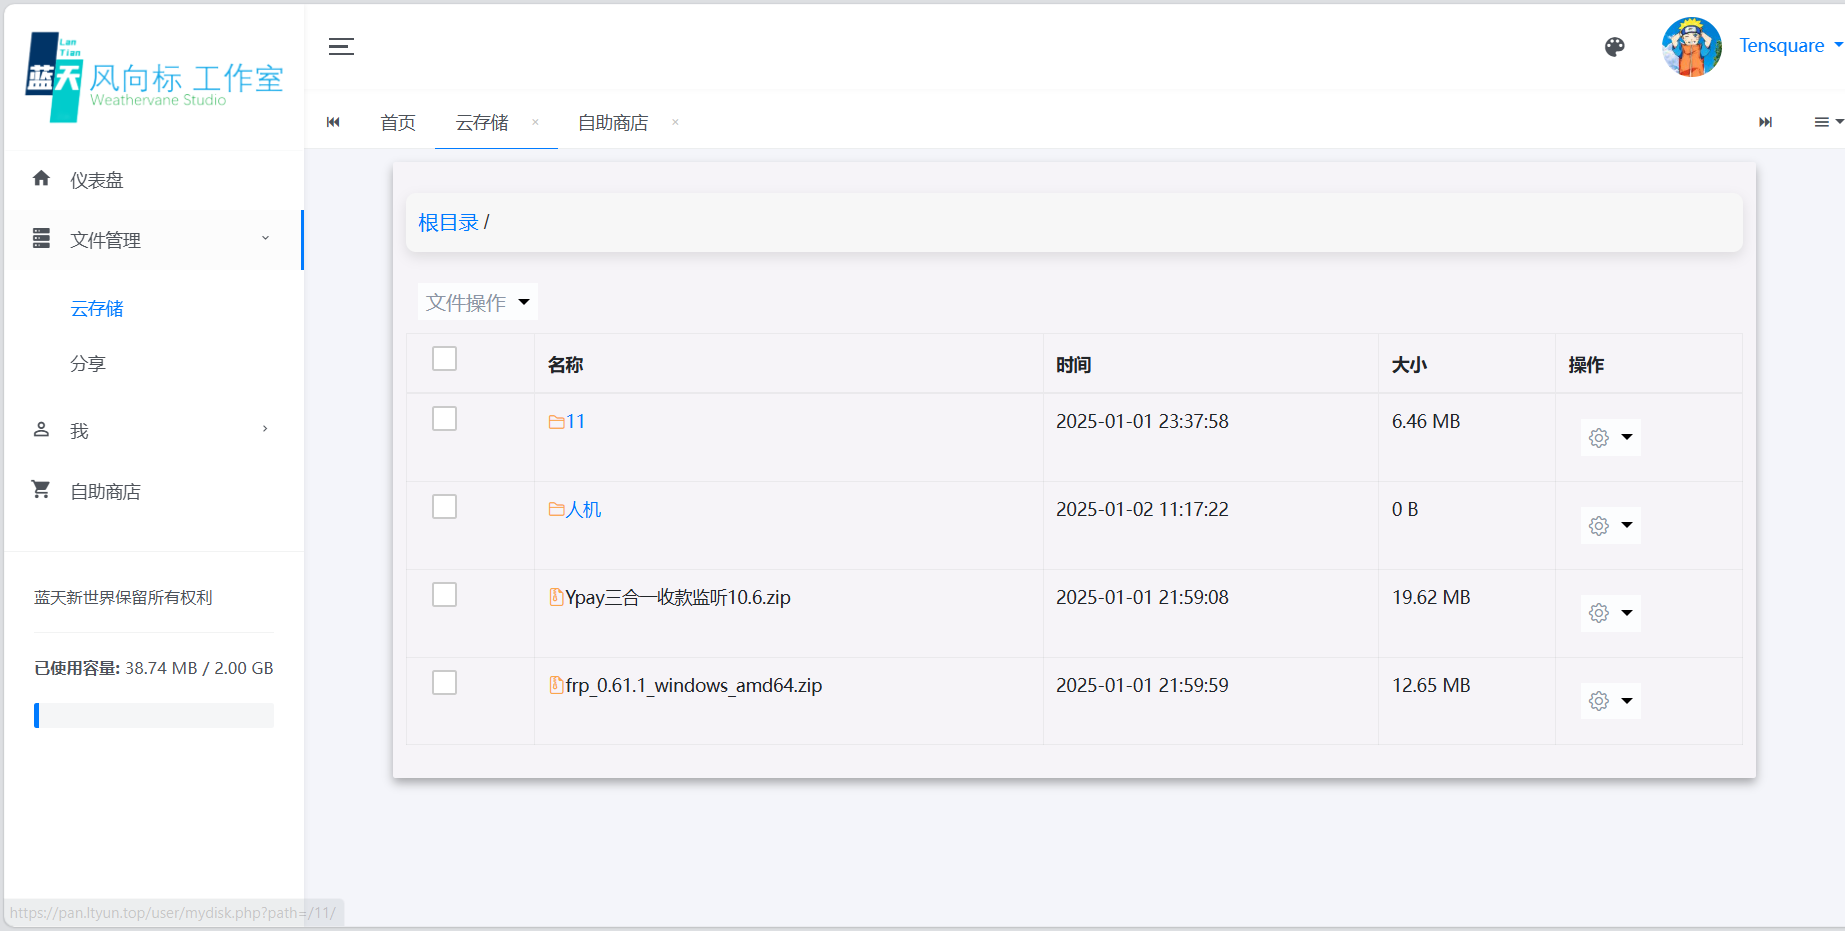
Task: Check the box for folder 人机
Action: tap(444, 506)
